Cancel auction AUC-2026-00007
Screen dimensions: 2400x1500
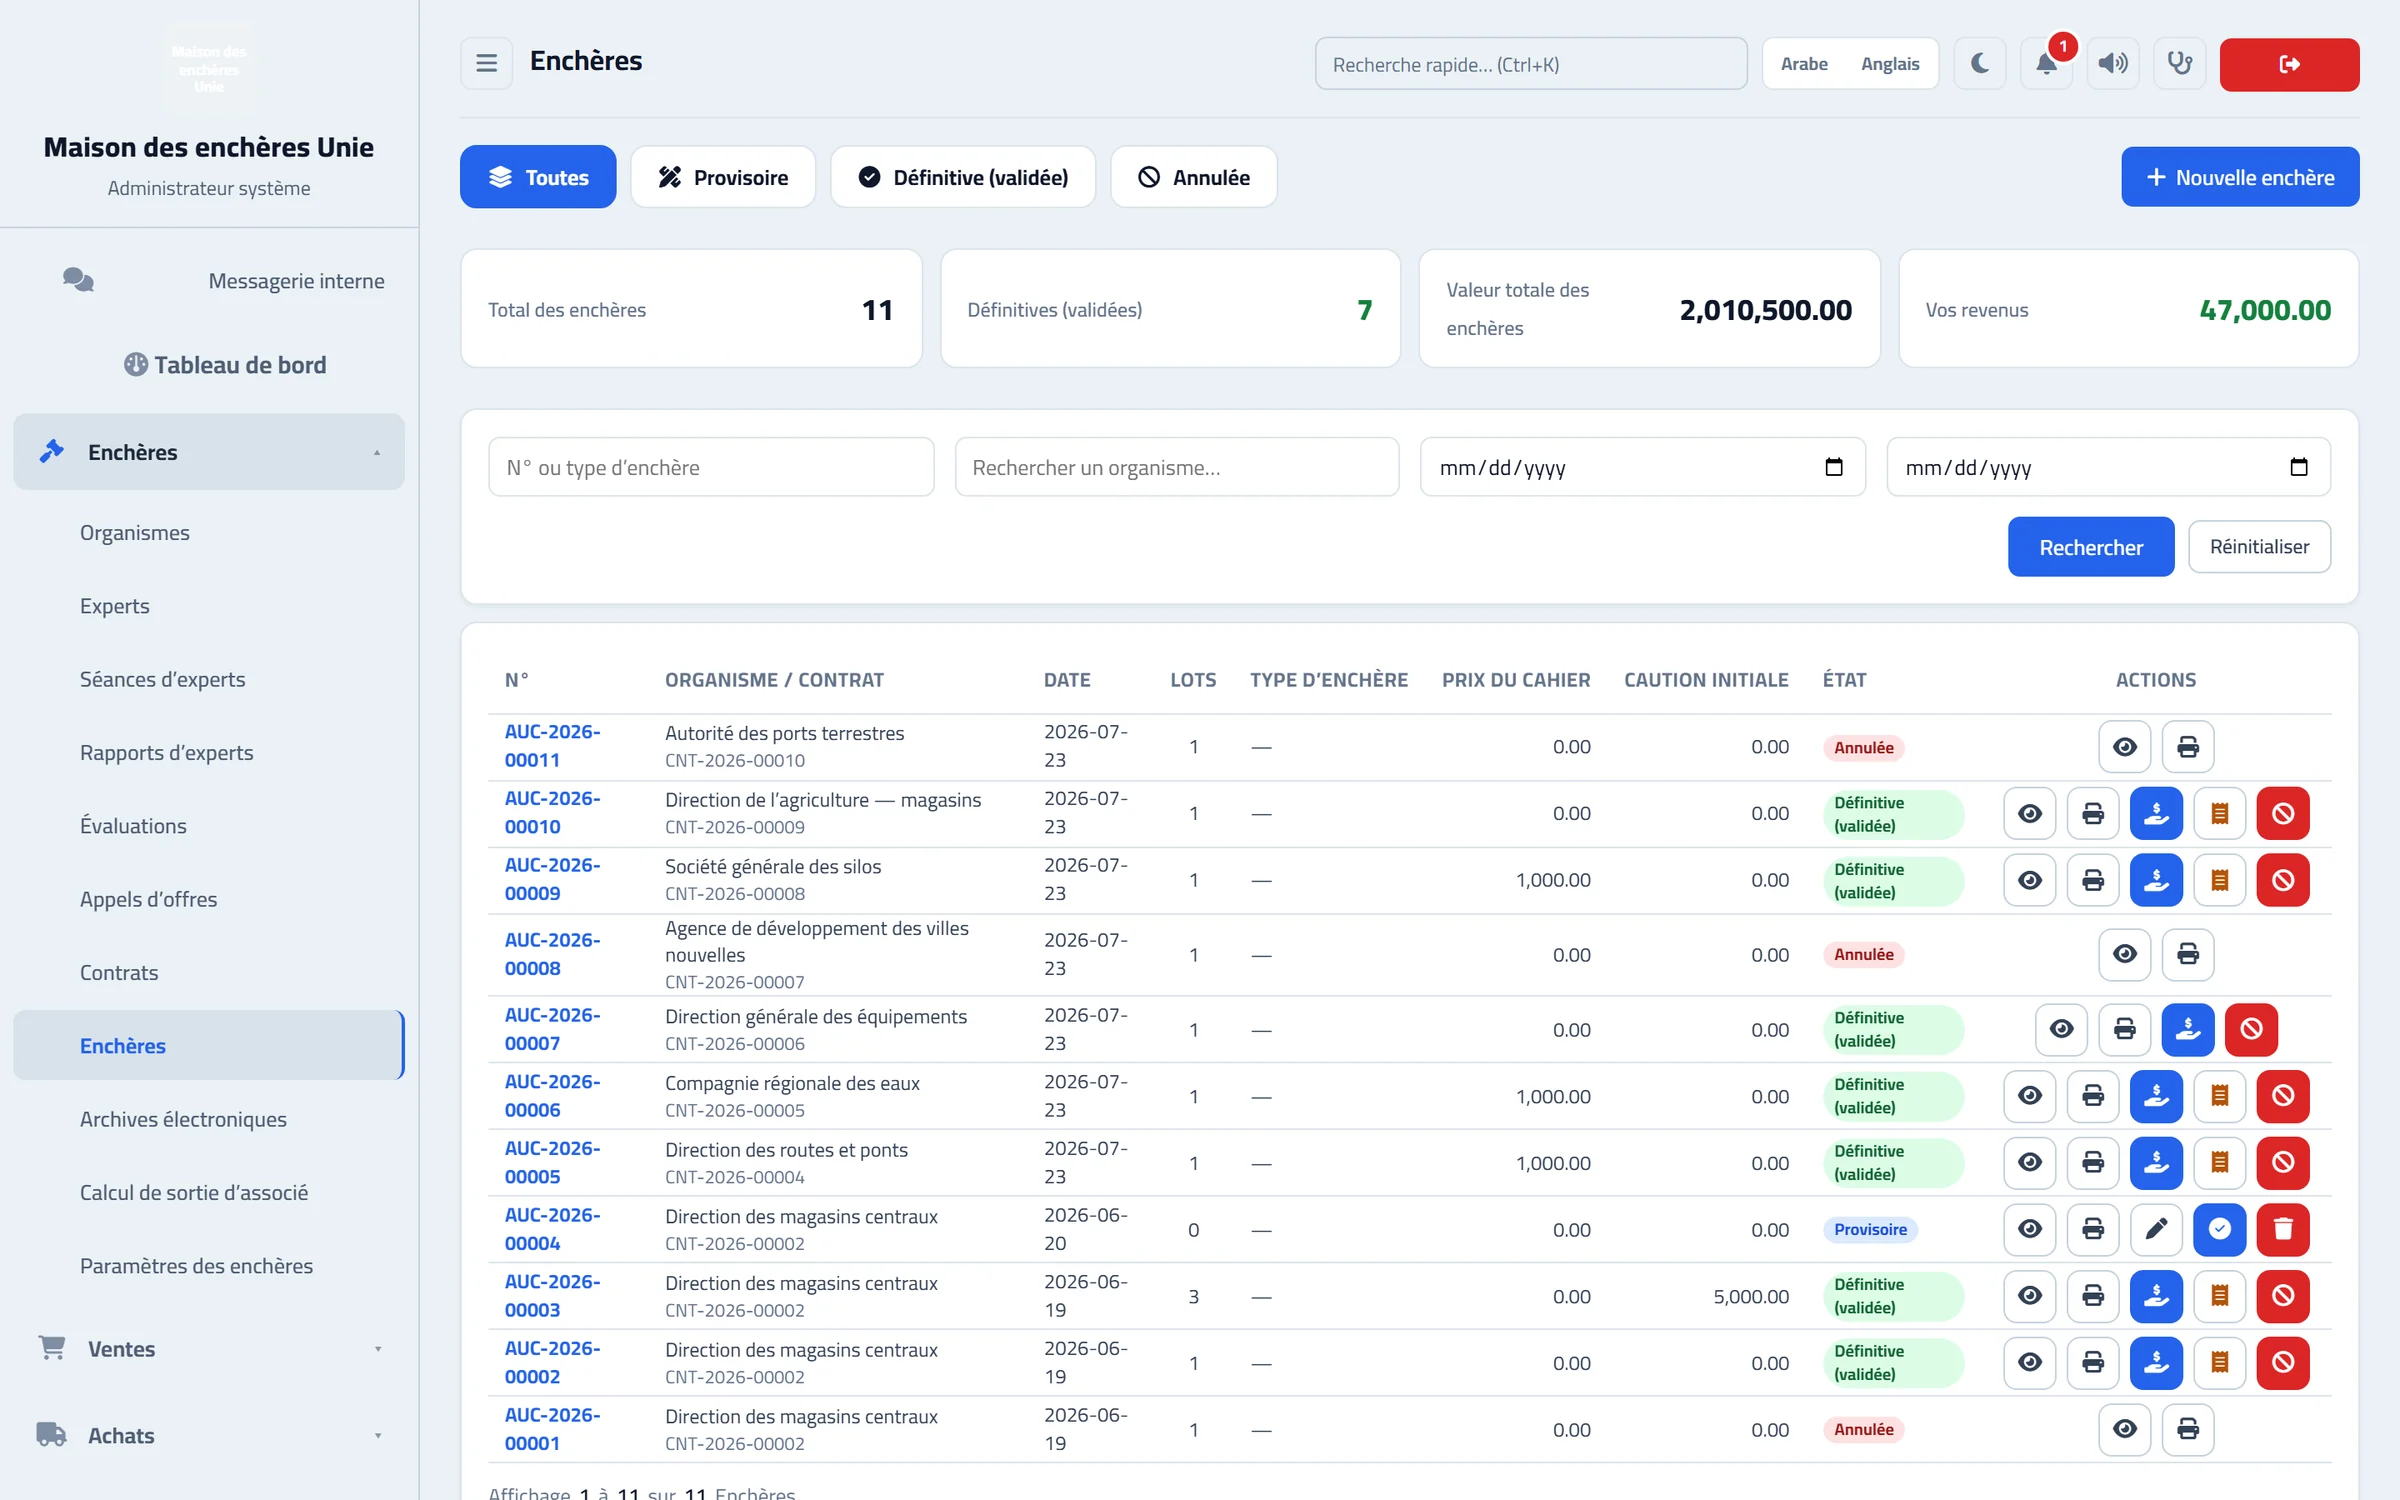point(2251,1029)
